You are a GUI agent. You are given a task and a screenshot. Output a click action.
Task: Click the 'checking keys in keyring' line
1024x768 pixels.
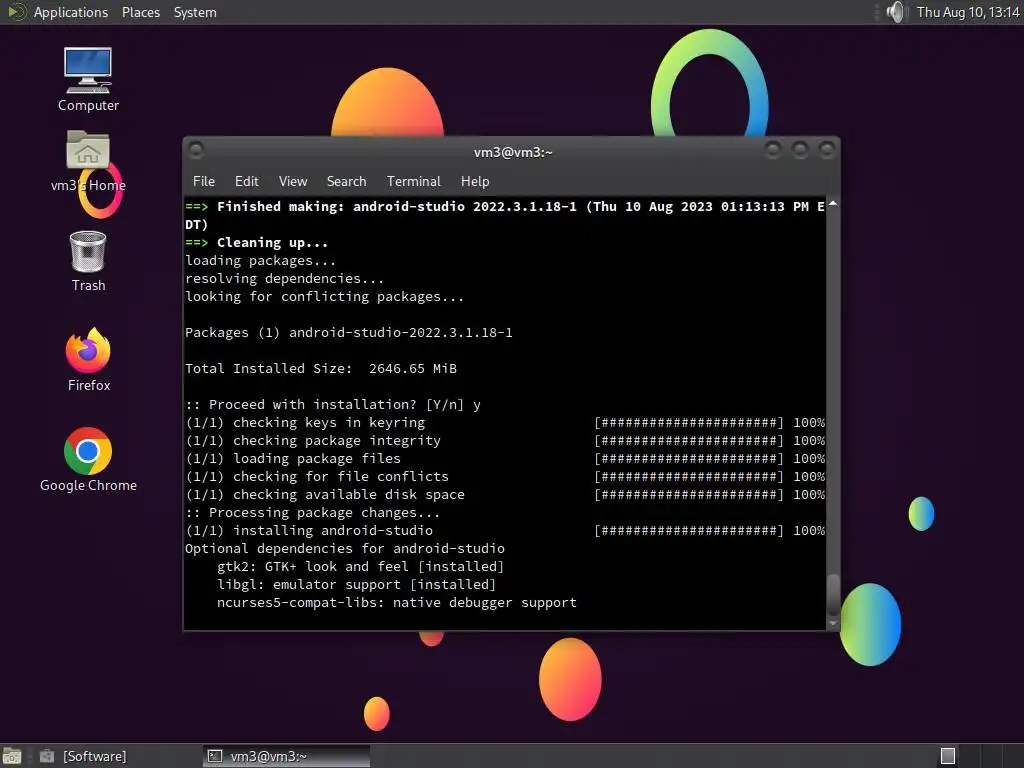tap(505, 423)
